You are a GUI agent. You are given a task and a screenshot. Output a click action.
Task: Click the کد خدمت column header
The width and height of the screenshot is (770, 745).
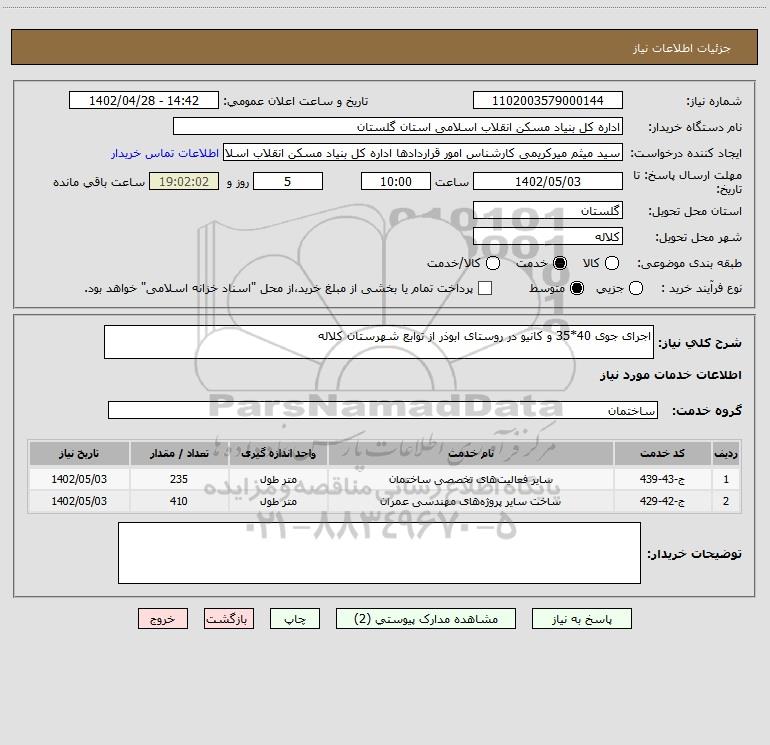pyautogui.click(x=662, y=453)
